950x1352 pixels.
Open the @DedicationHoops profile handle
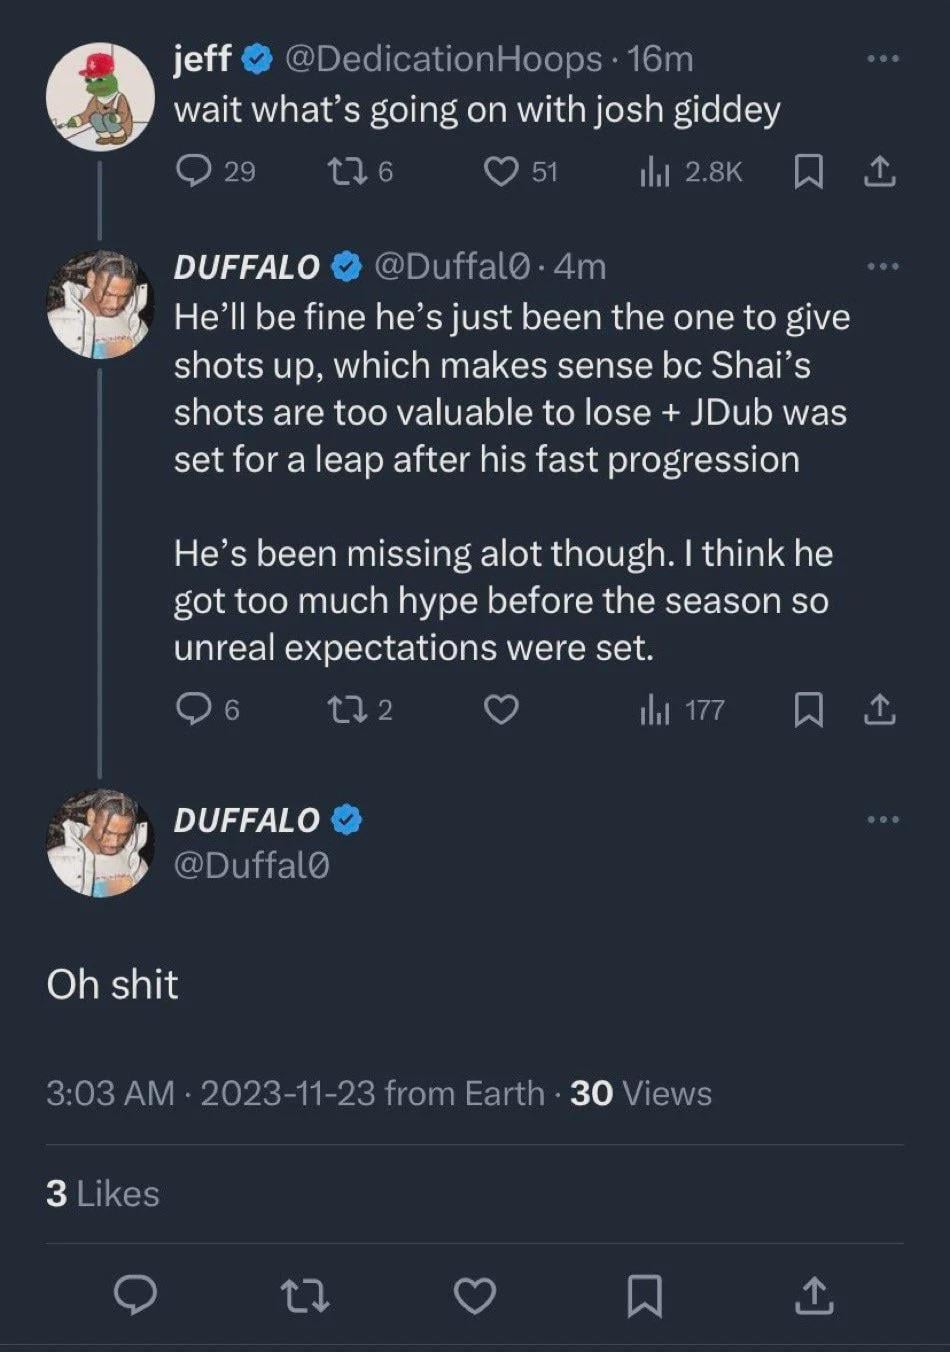pos(443,59)
